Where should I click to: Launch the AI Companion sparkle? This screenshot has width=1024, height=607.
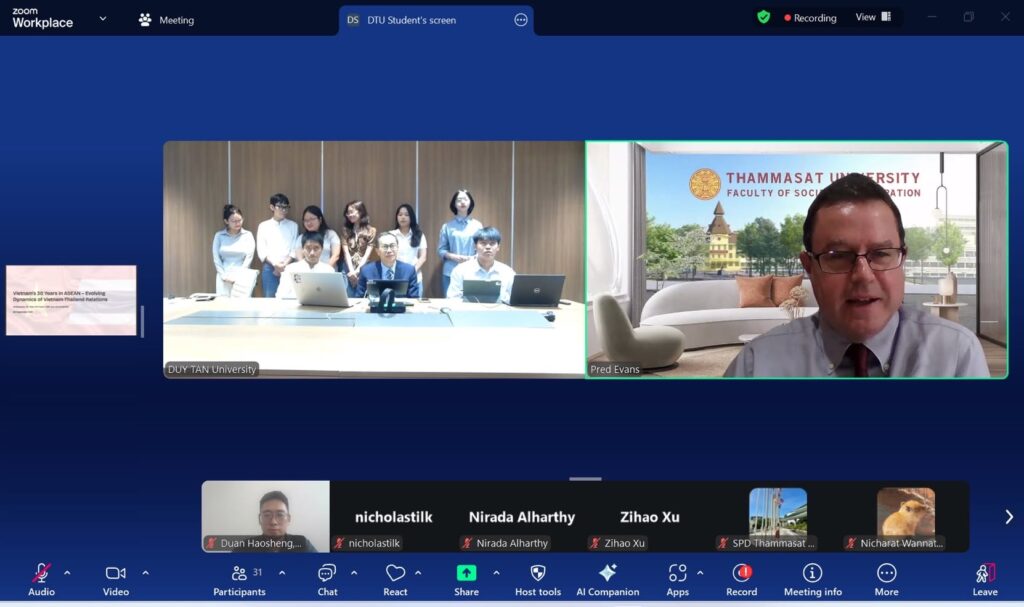[x=607, y=580]
